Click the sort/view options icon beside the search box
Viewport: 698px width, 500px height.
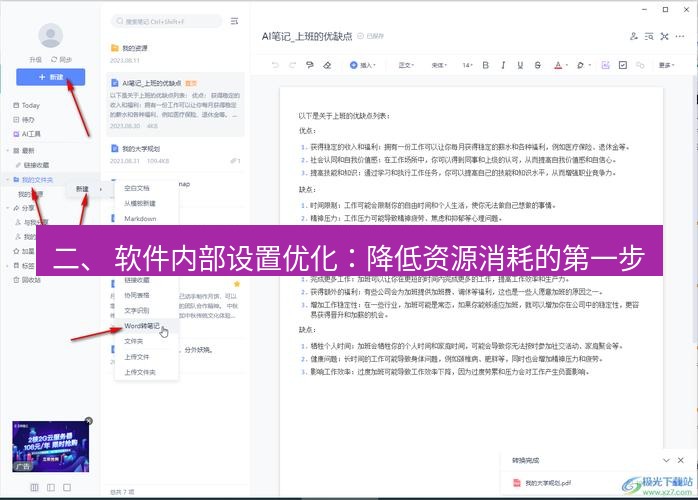coord(235,21)
